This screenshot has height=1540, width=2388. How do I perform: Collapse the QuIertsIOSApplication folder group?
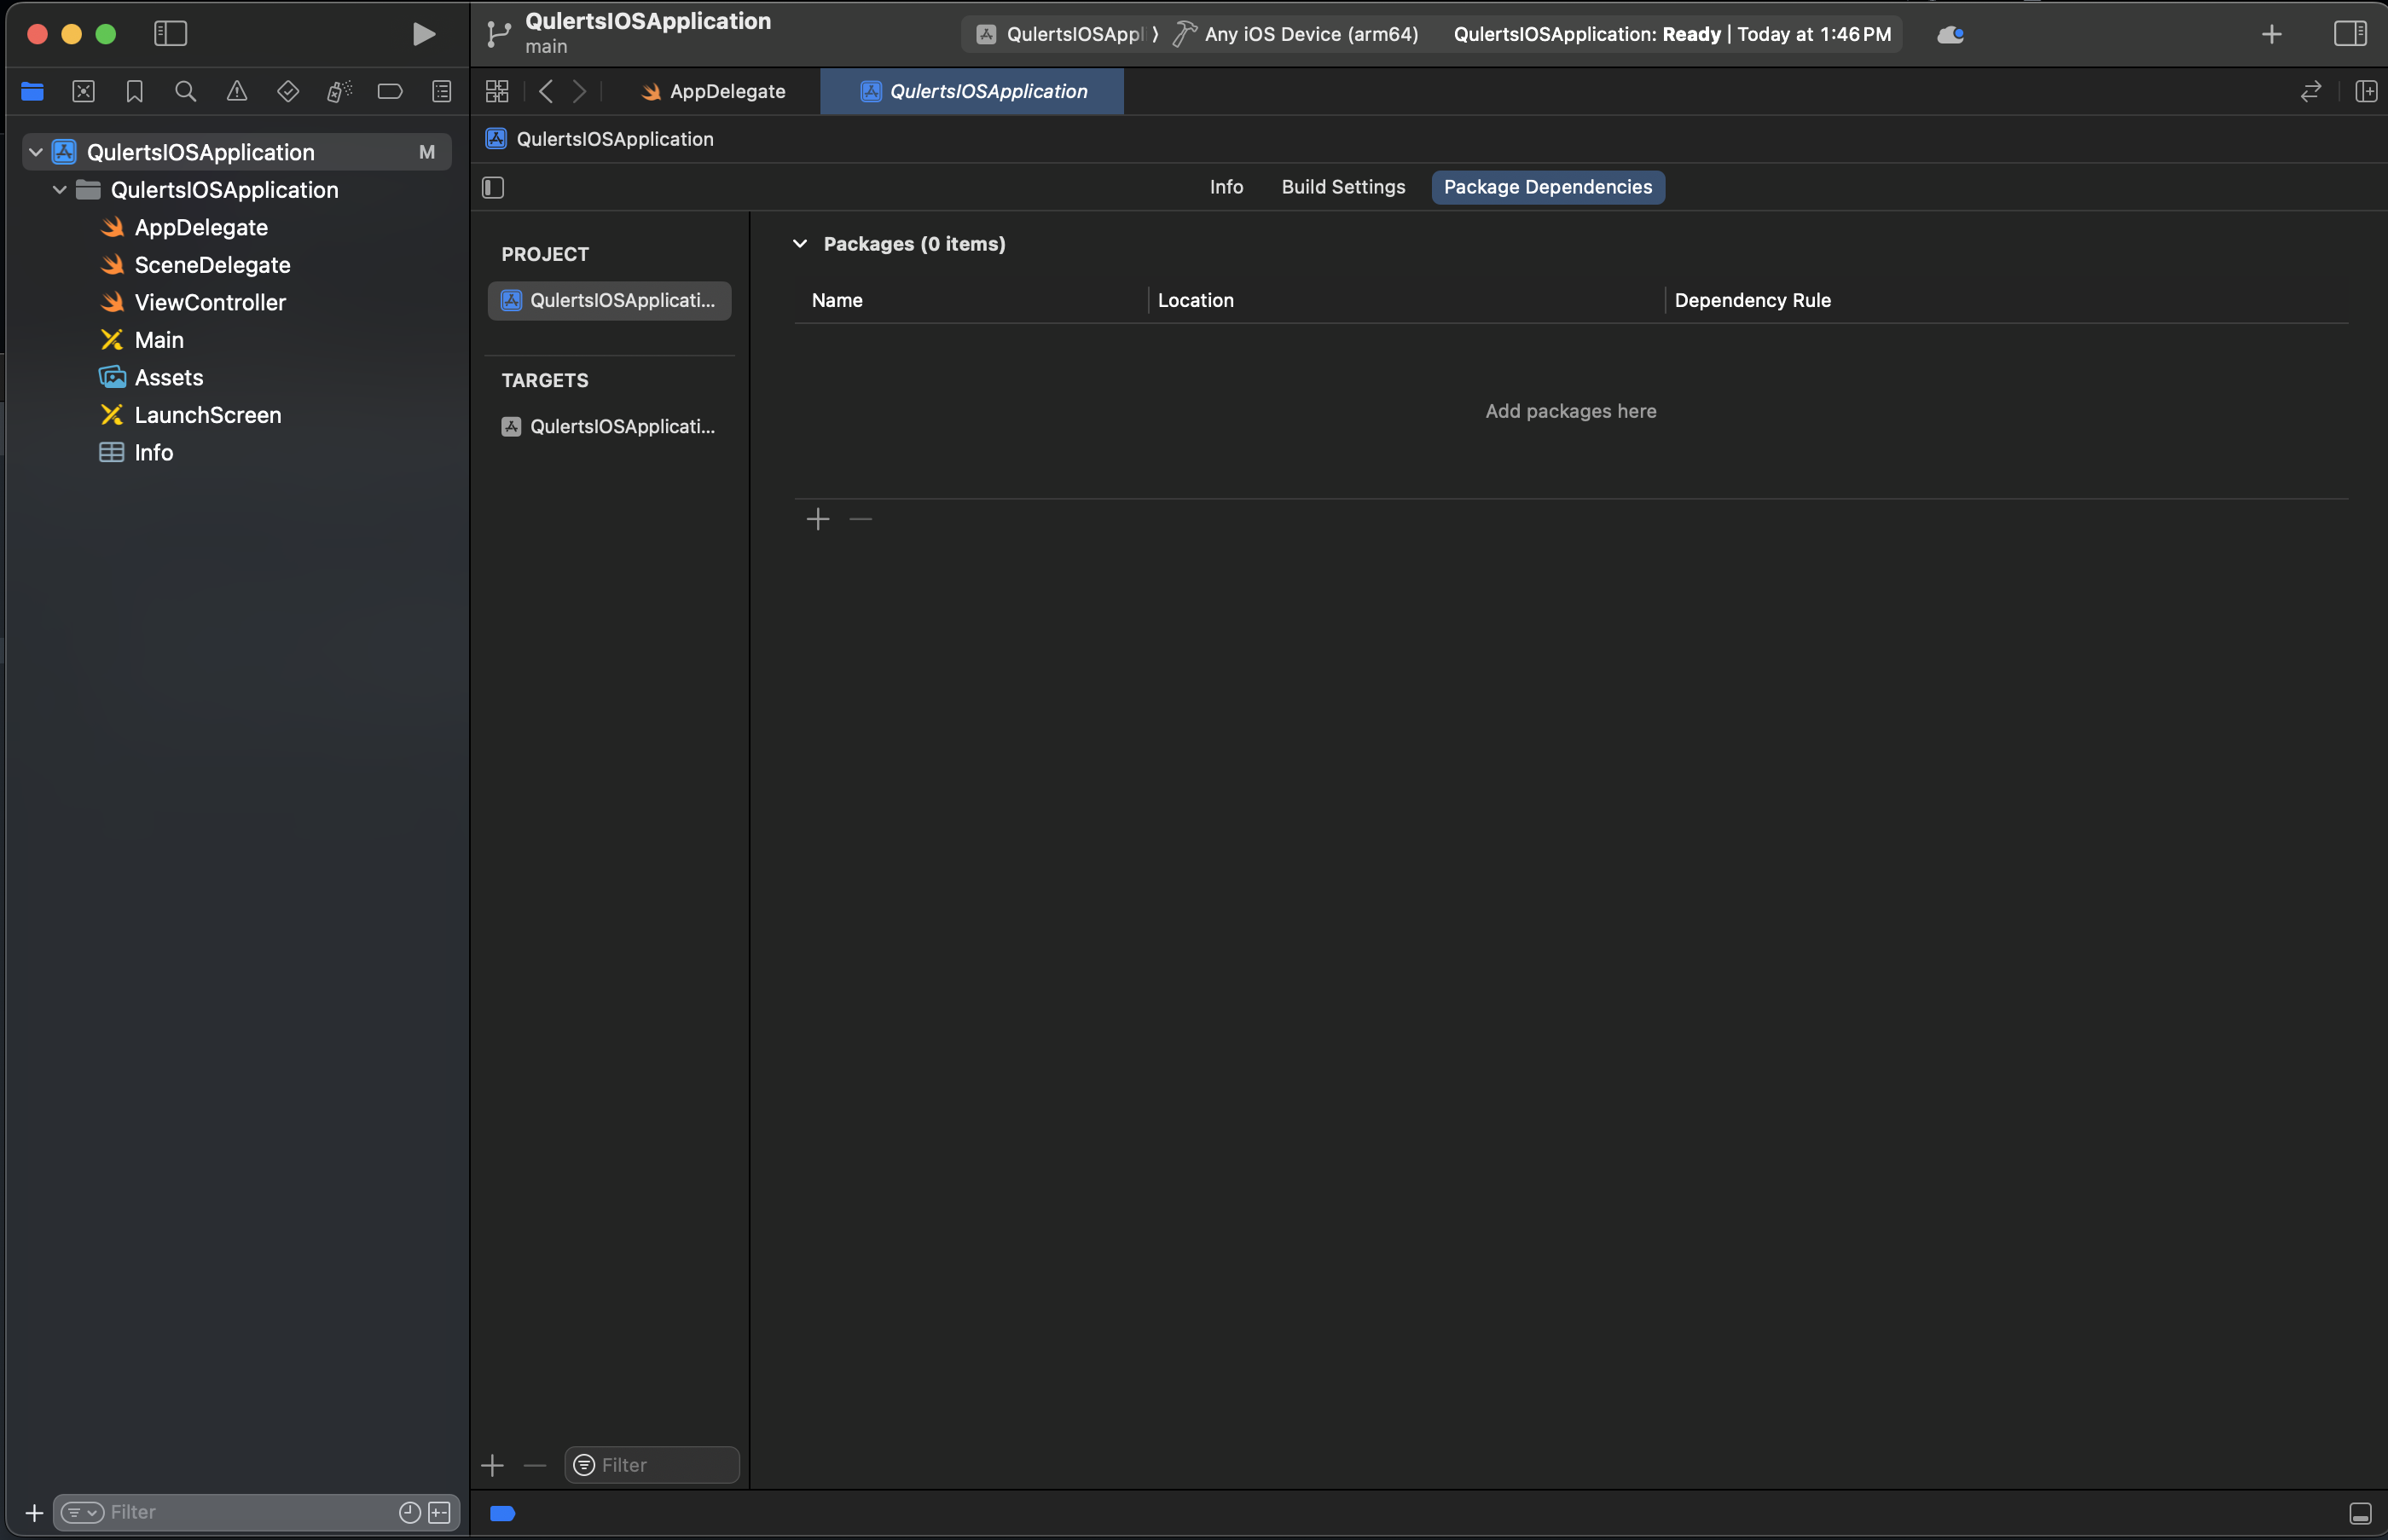click(x=60, y=189)
